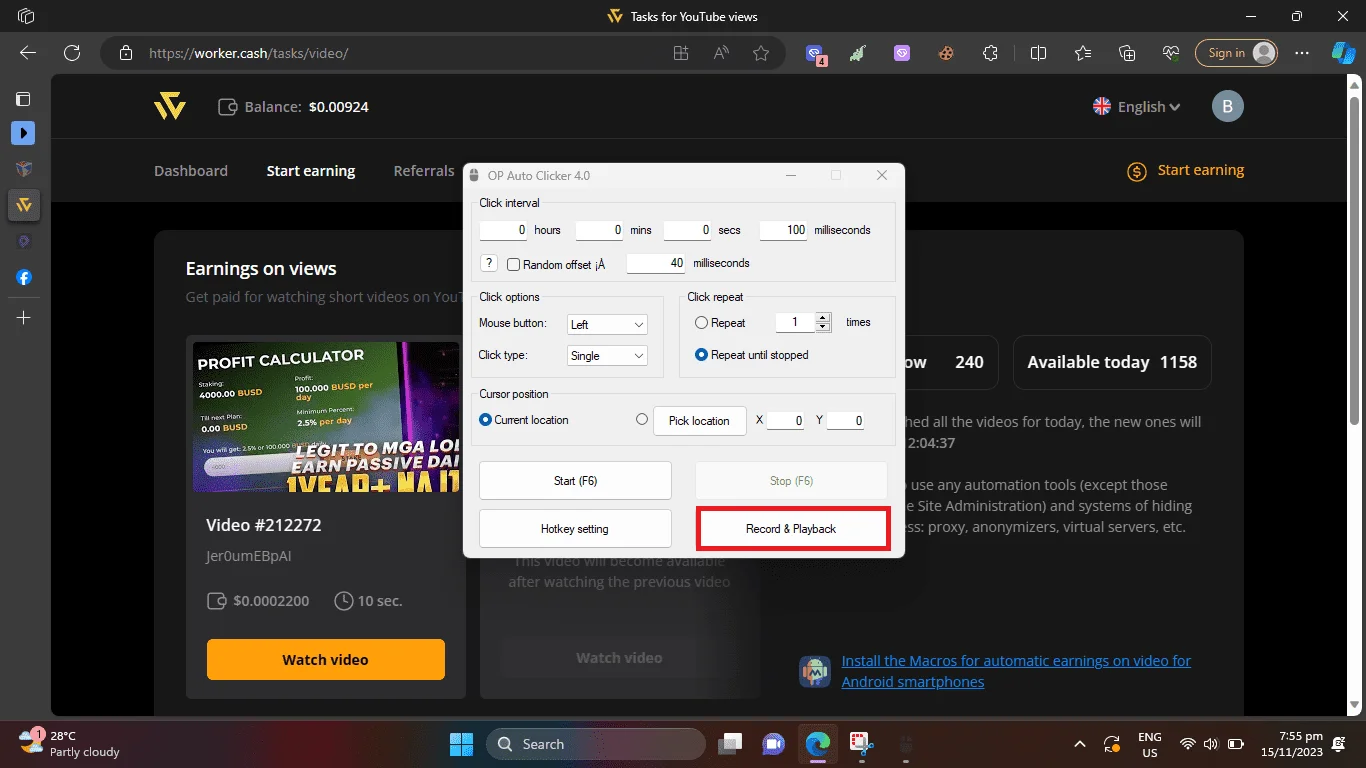Open split screen icon in toolbar

tap(1038, 53)
